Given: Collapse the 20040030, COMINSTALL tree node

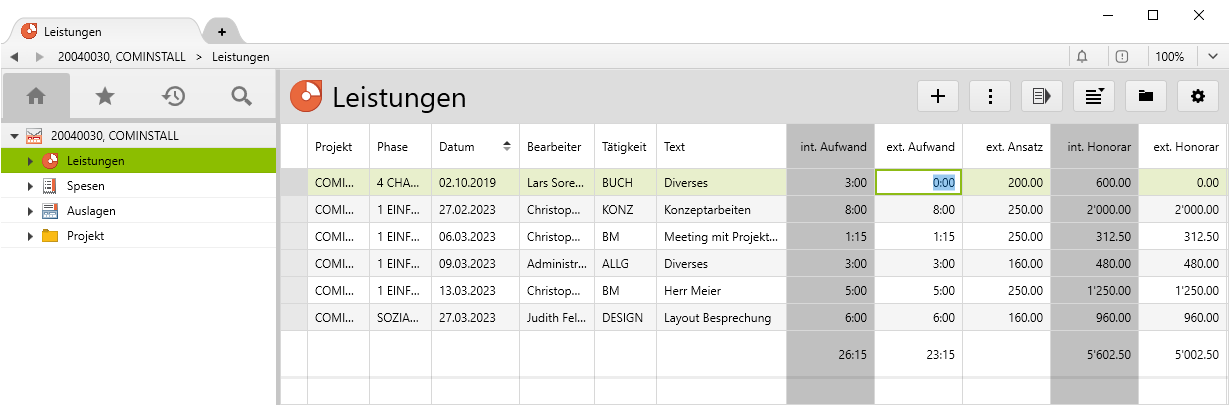Looking at the screenshot, I should (14, 135).
